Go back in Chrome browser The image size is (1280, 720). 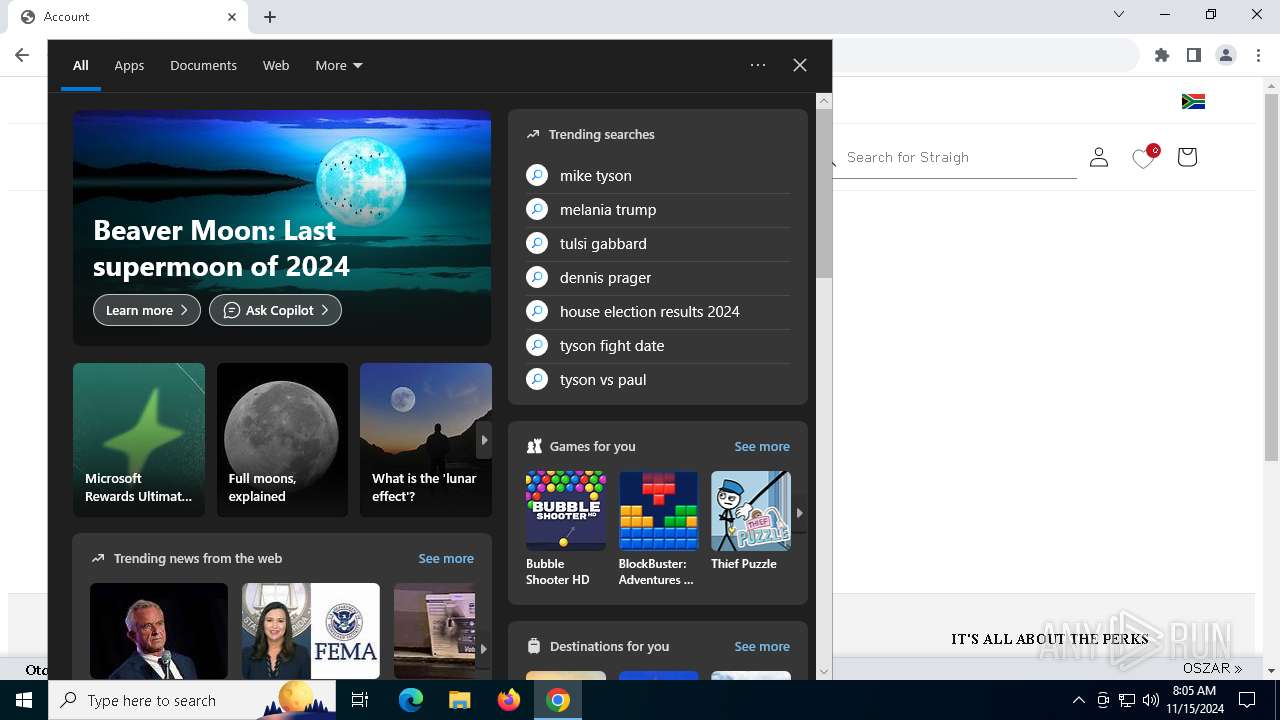(x=22, y=55)
